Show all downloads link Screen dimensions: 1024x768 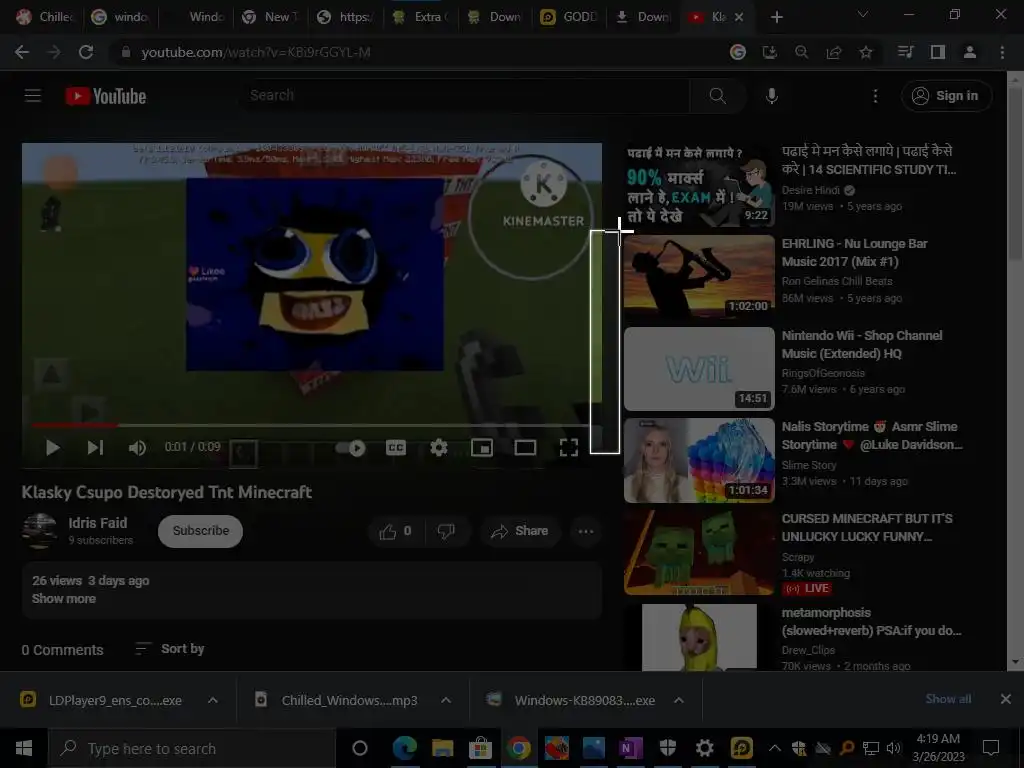point(948,699)
